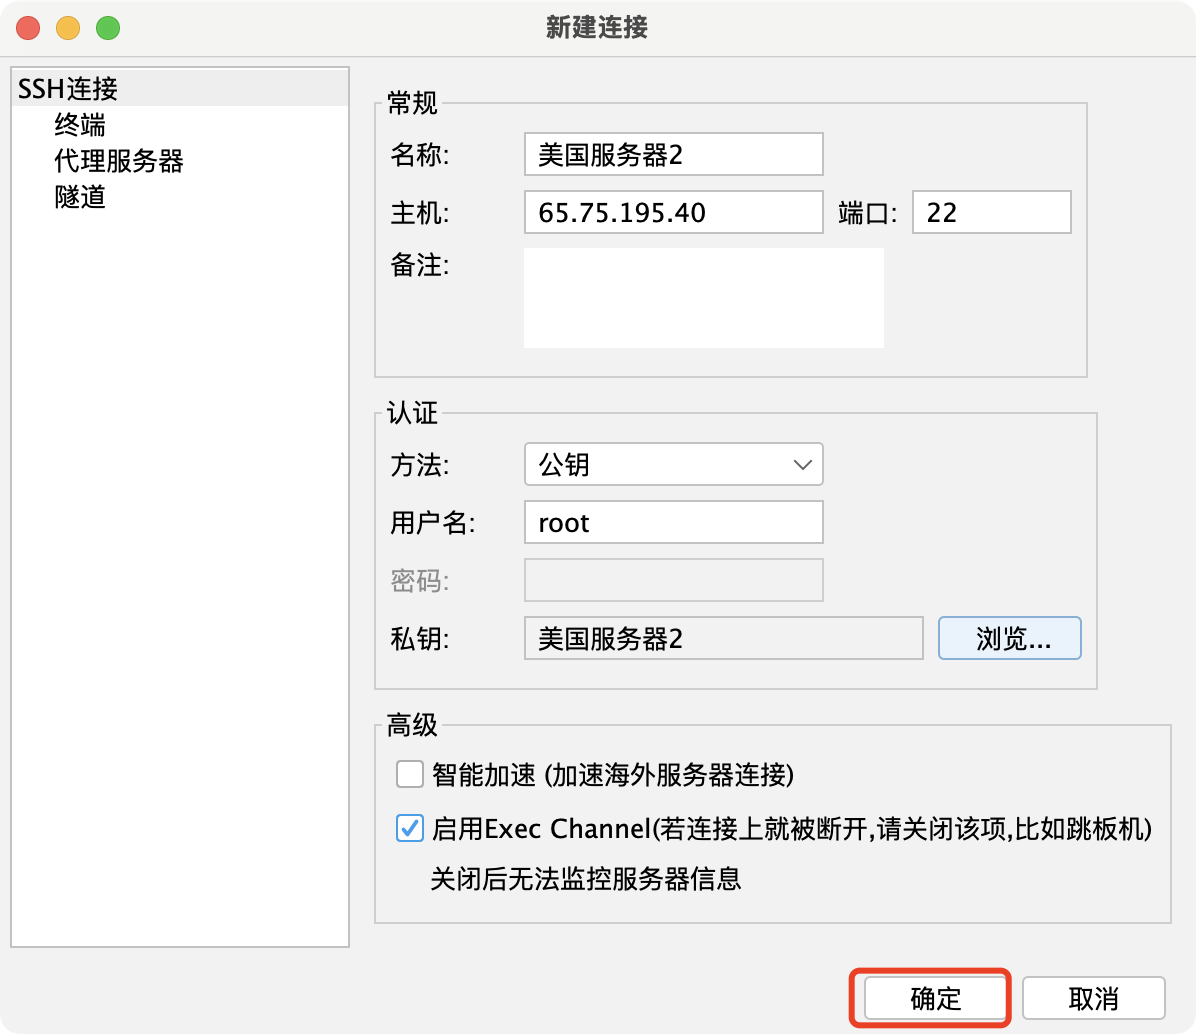Click the 备注 text area

point(703,297)
